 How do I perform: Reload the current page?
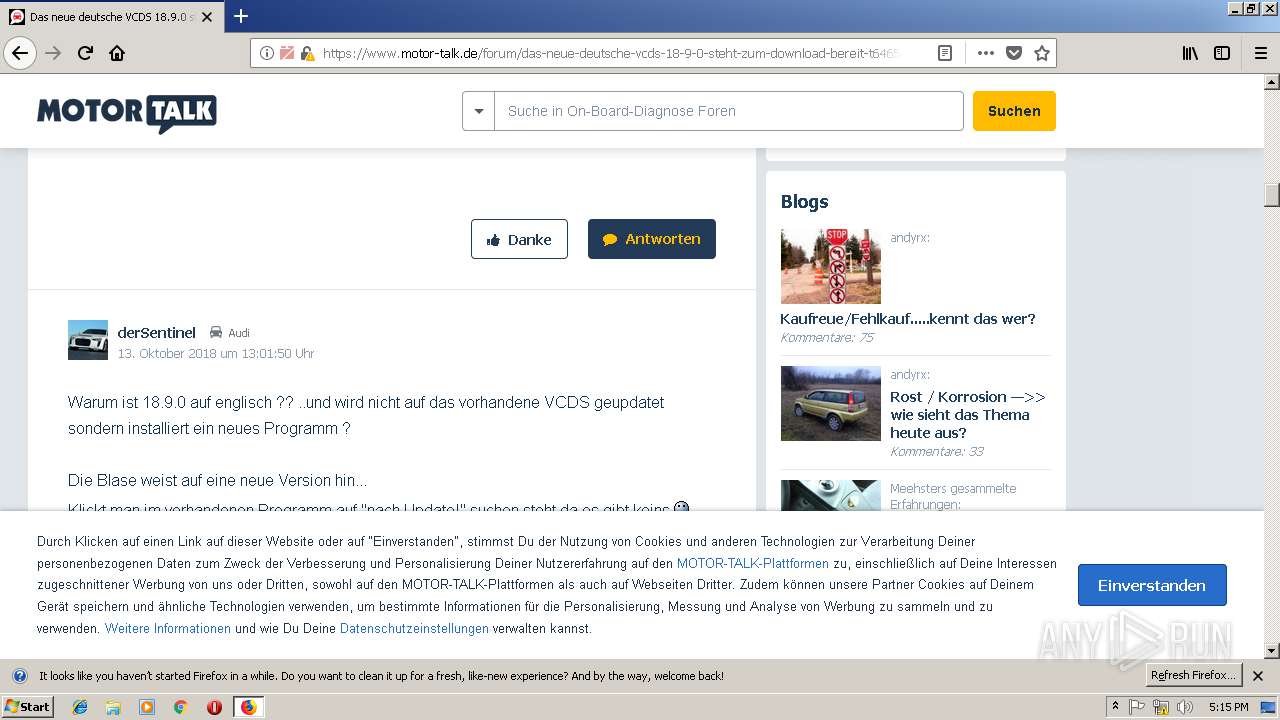tap(86, 53)
